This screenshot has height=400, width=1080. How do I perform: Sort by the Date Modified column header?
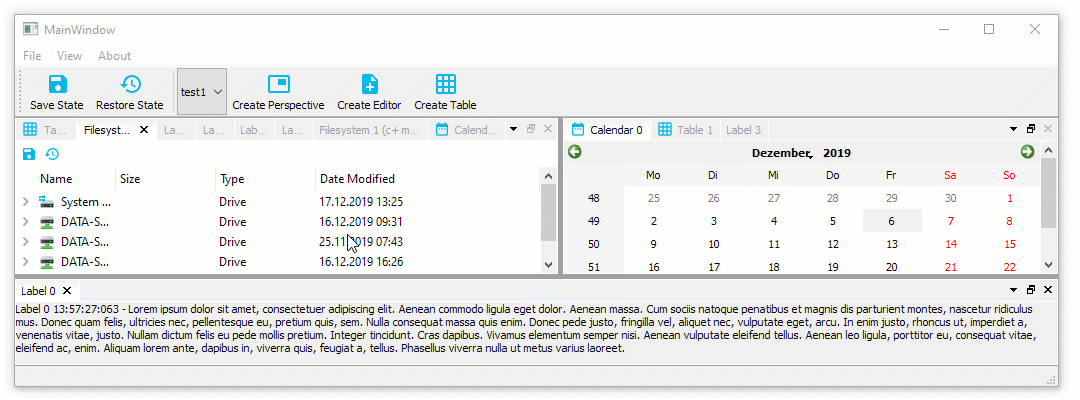(357, 179)
